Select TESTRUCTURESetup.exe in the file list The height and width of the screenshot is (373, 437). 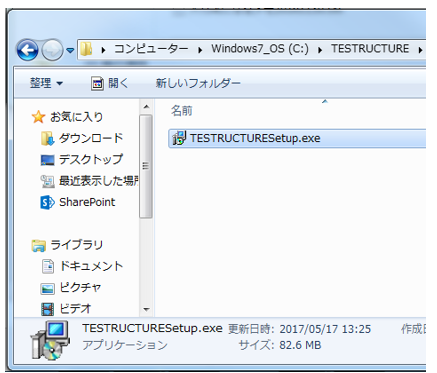[297, 138]
